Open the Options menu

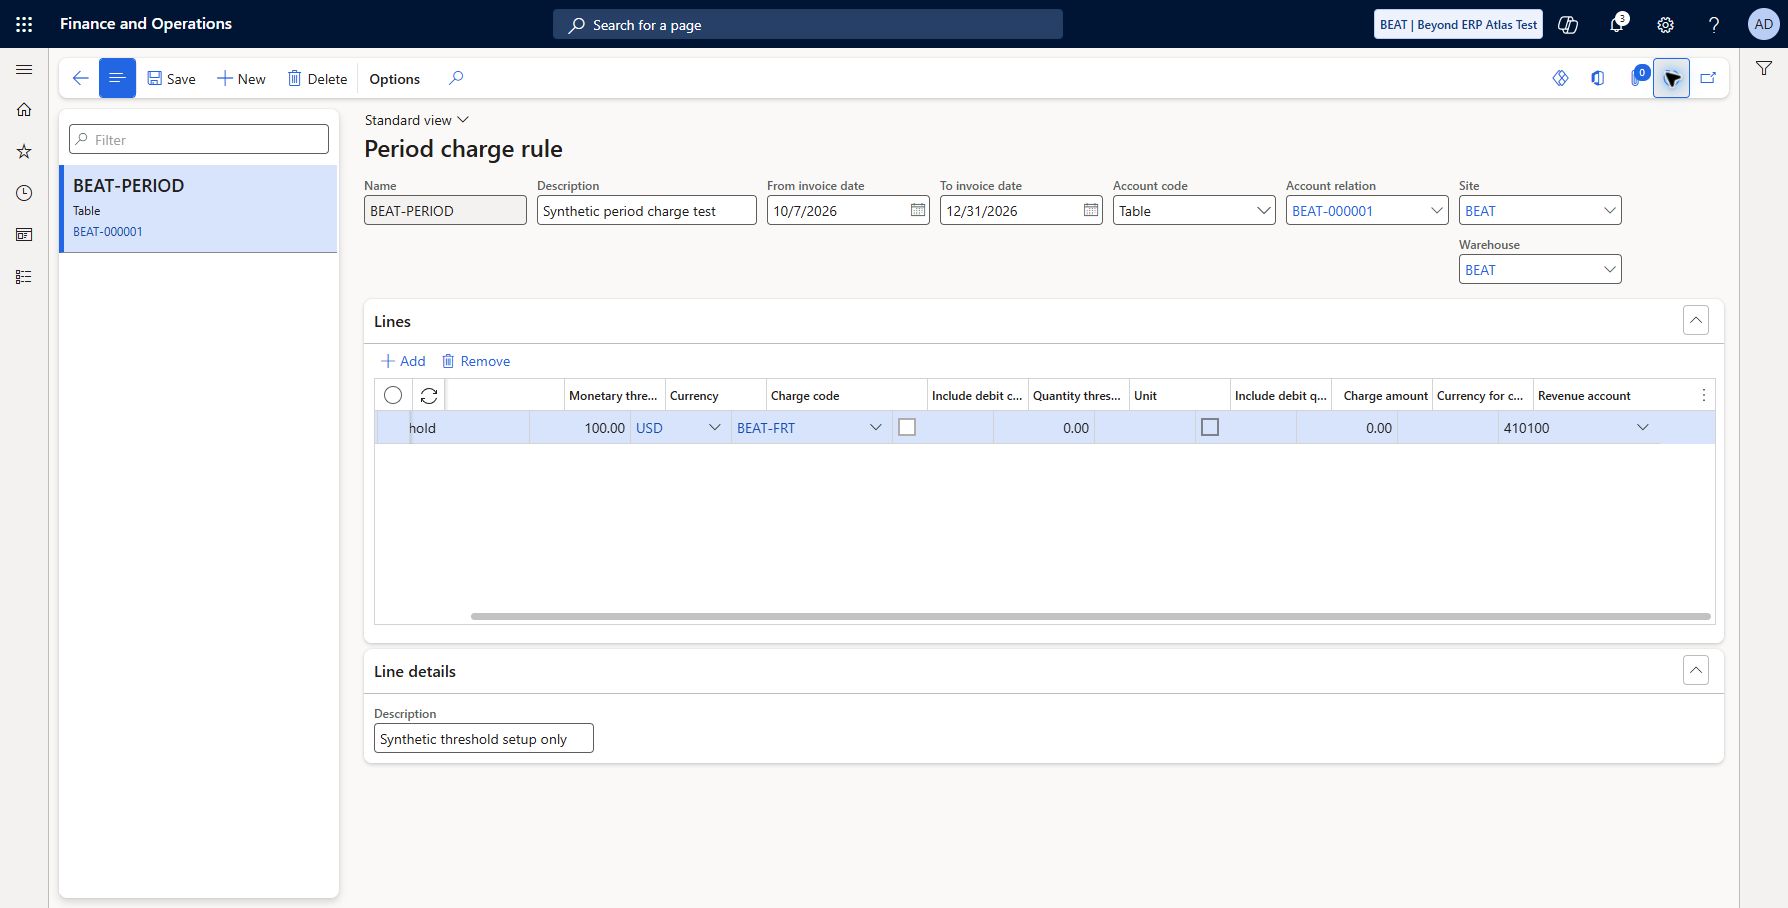395,78
